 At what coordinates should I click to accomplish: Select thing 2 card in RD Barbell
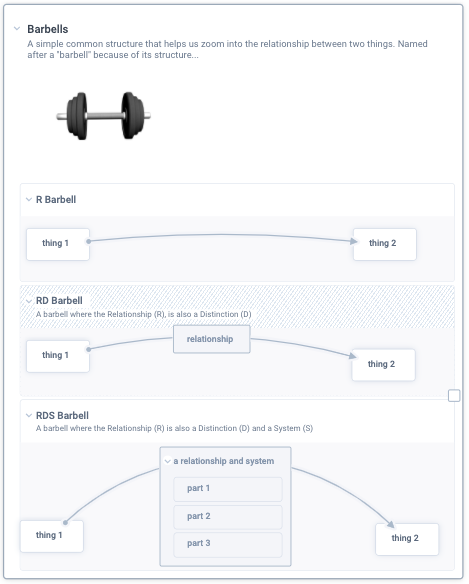[x=383, y=365]
